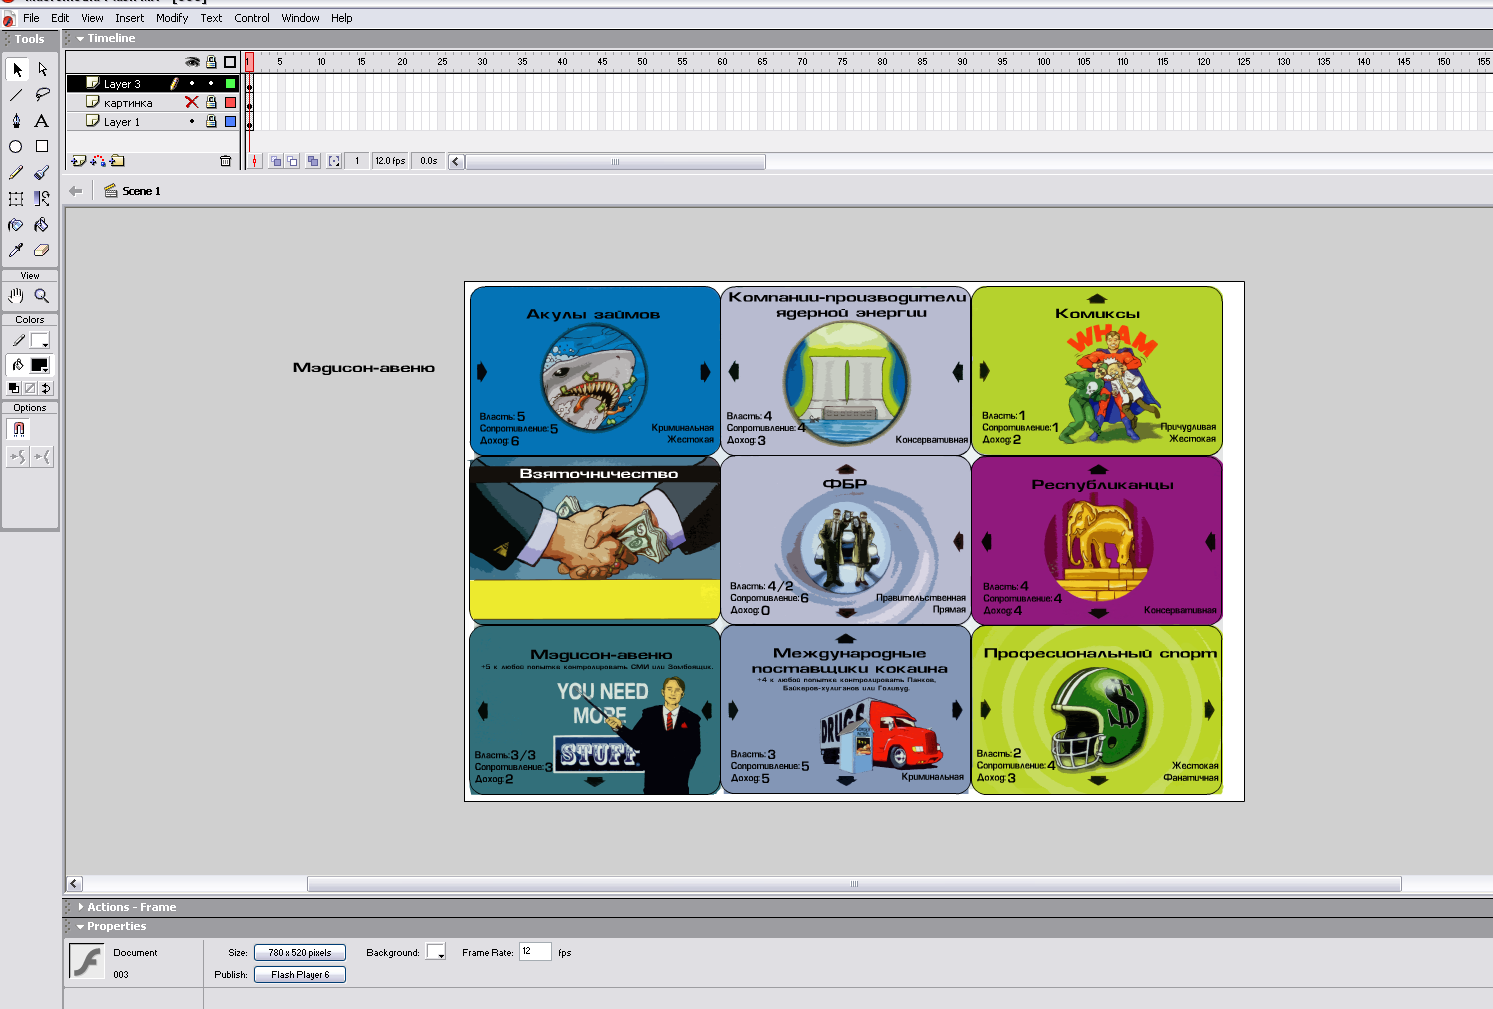The width and height of the screenshot is (1493, 1009).
Task: Select the Paint Bucket tool
Action: tap(42, 225)
